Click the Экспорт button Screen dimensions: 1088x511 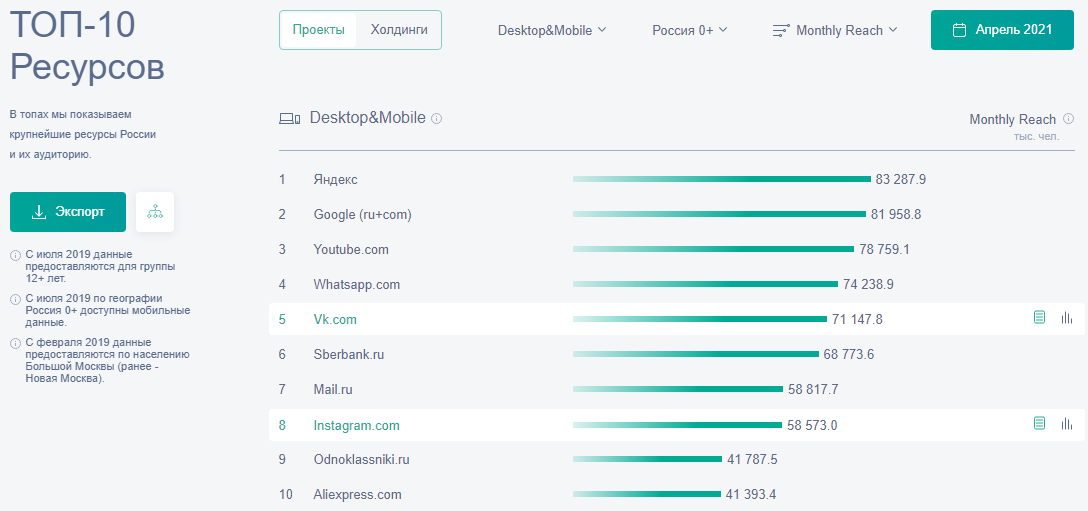click(68, 212)
